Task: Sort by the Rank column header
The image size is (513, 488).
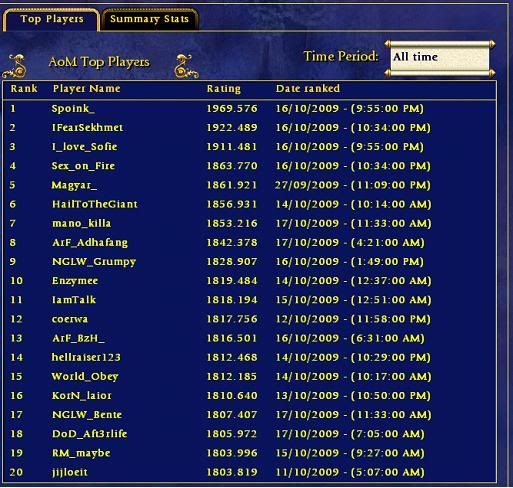Action: (24, 89)
